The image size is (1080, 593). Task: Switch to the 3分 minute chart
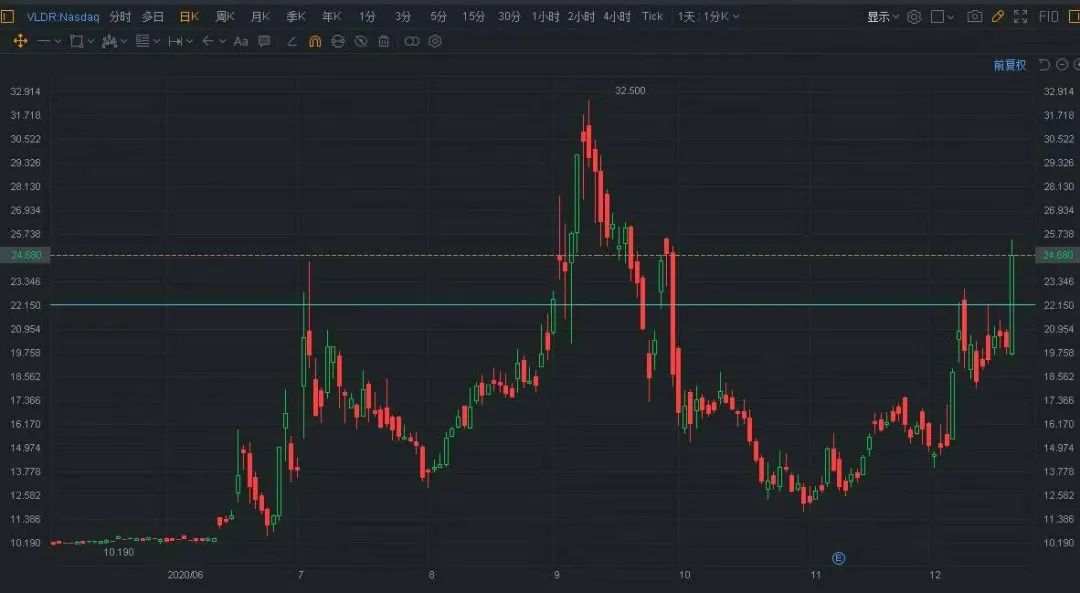(x=403, y=17)
